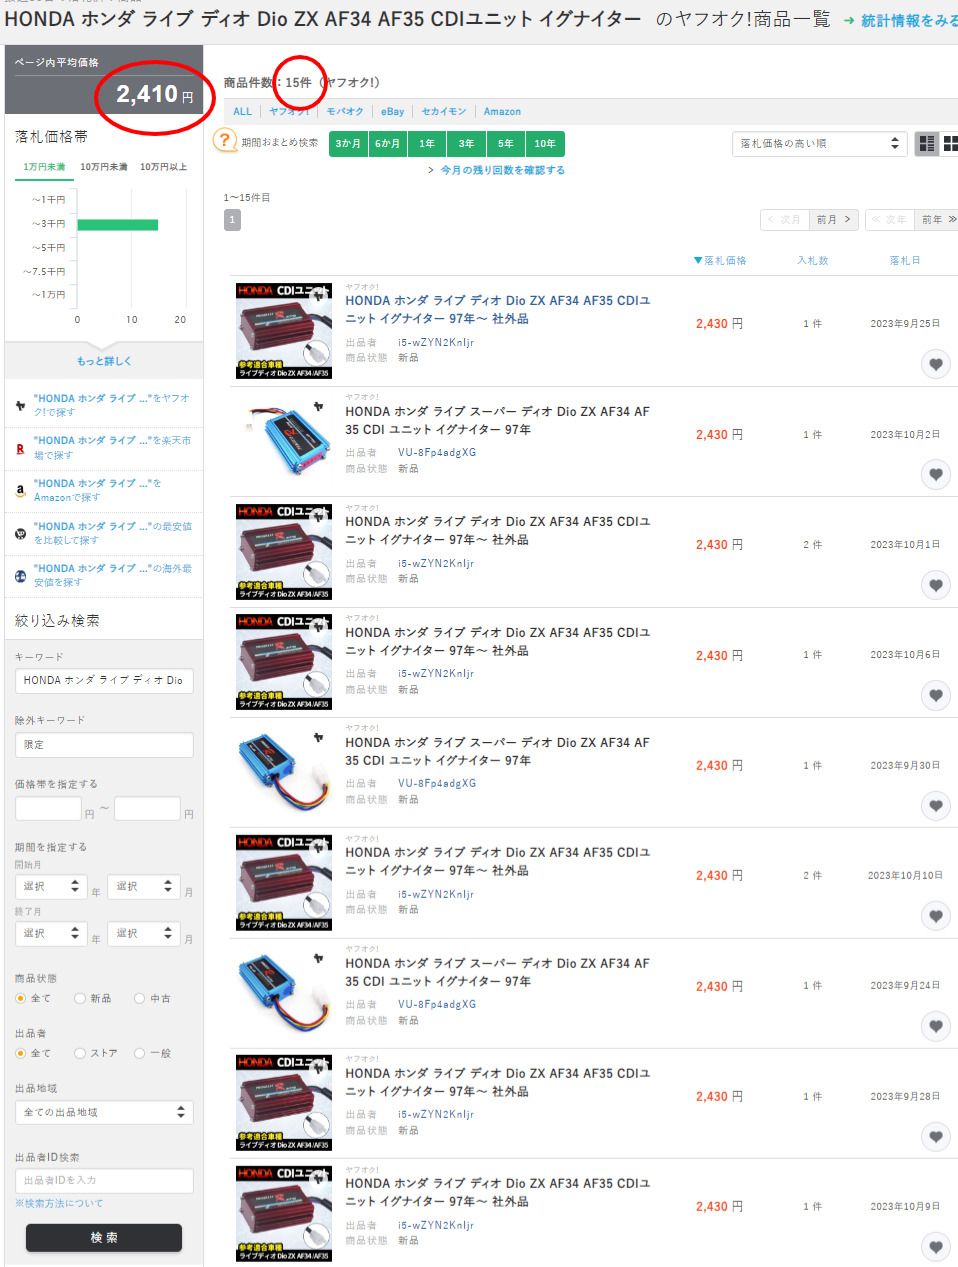
Task: Click the 3千円 green price bar
Action: [118, 224]
